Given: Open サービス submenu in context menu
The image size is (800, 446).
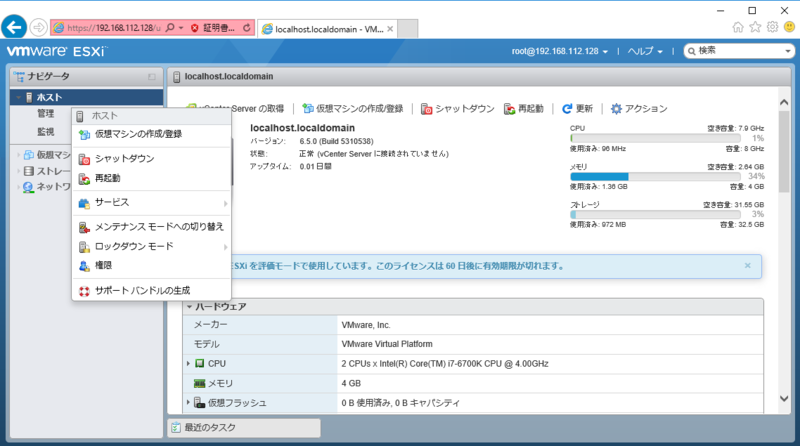Looking at the screenshot, I should pyautogui.click(x=152, y=203).
